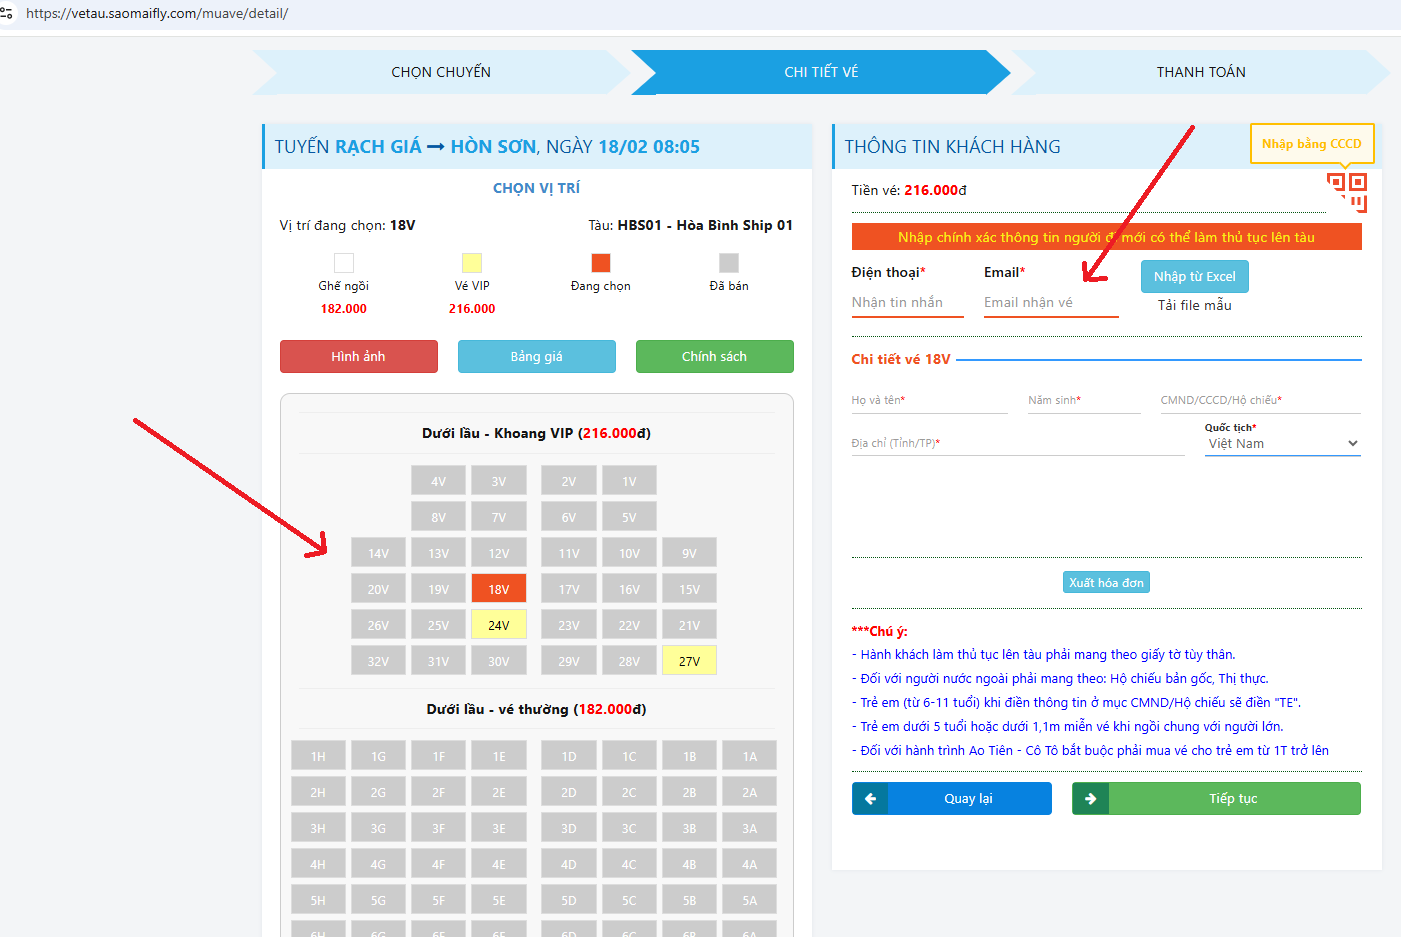Download the Tải file mẫu template
The image size is (1401, 937).
click(1194, 306)
